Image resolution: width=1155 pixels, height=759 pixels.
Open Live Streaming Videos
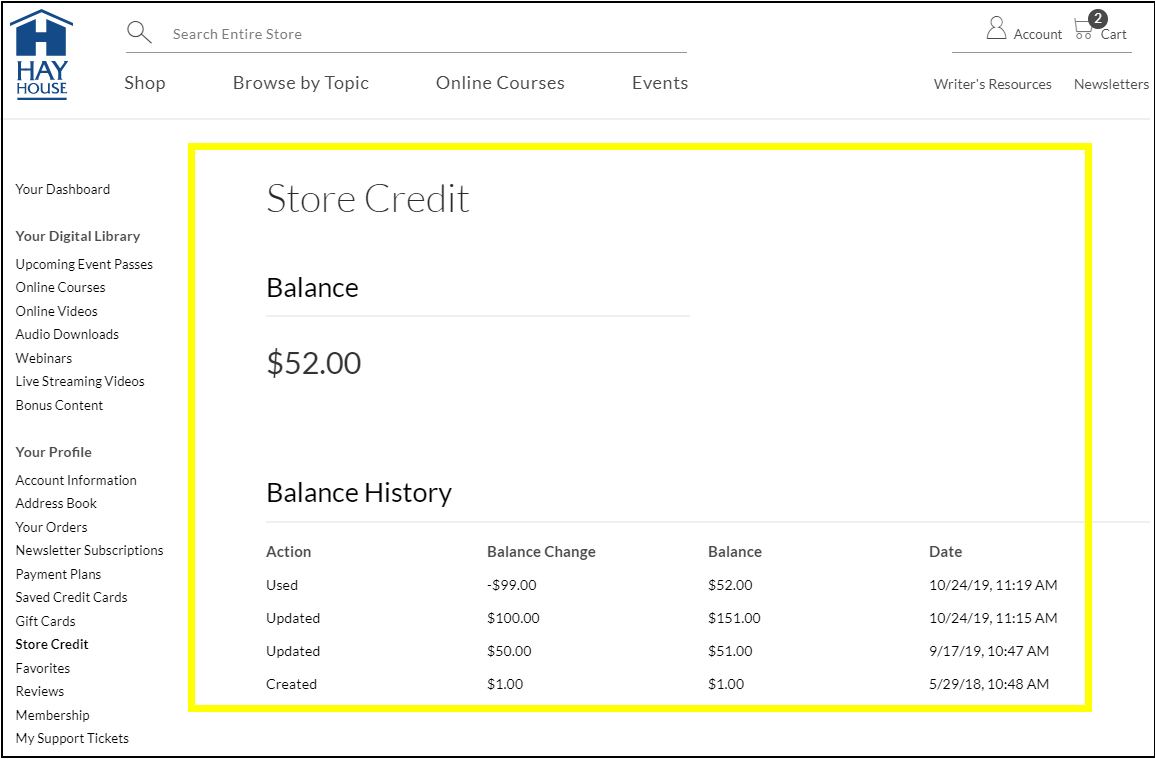(80, 381)
